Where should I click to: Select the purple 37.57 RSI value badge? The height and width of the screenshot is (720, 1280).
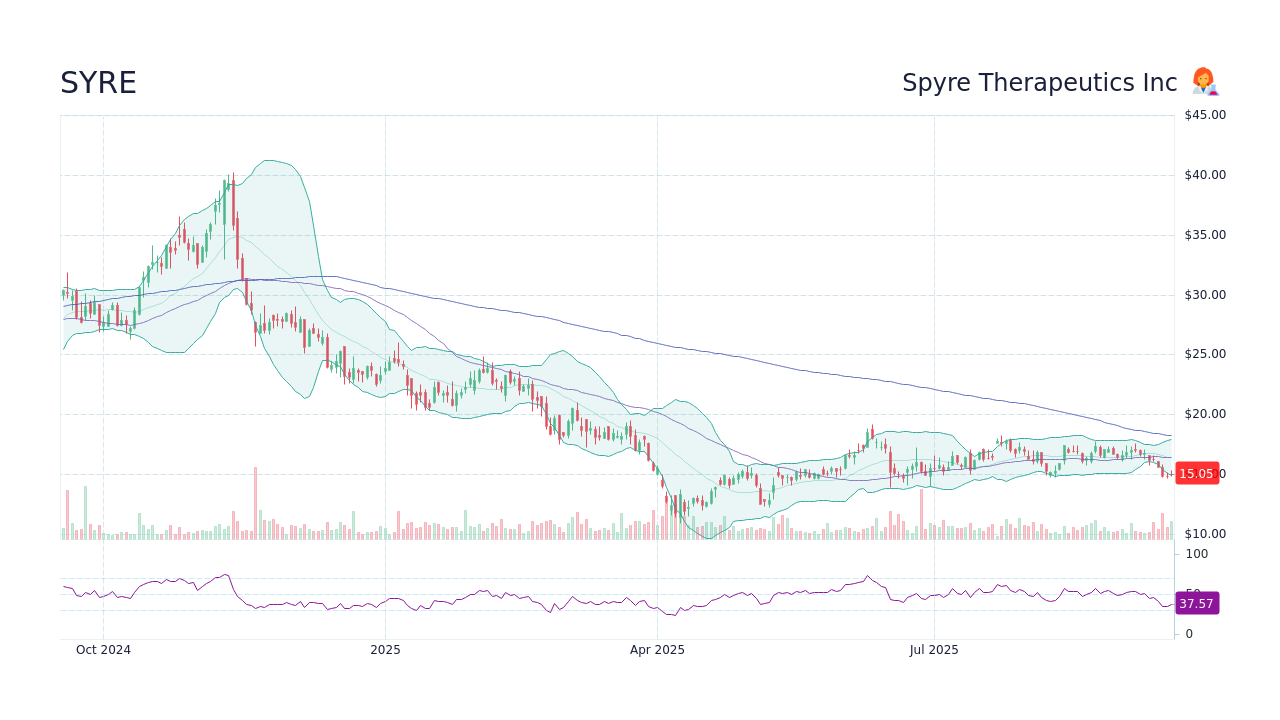coord(1196,603)
